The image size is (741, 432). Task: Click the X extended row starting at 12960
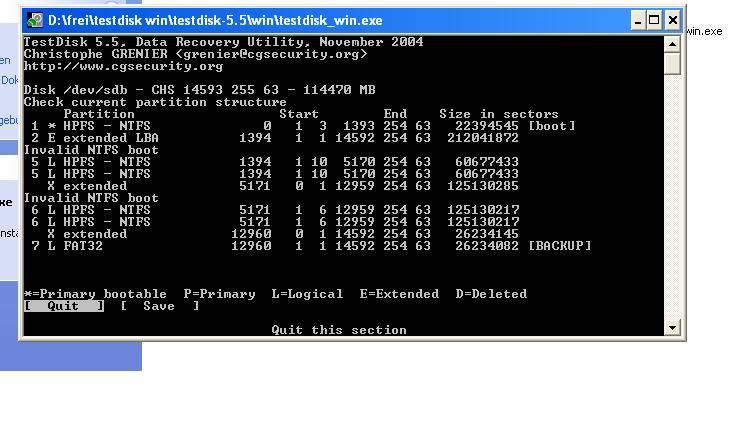click(283, 234)
